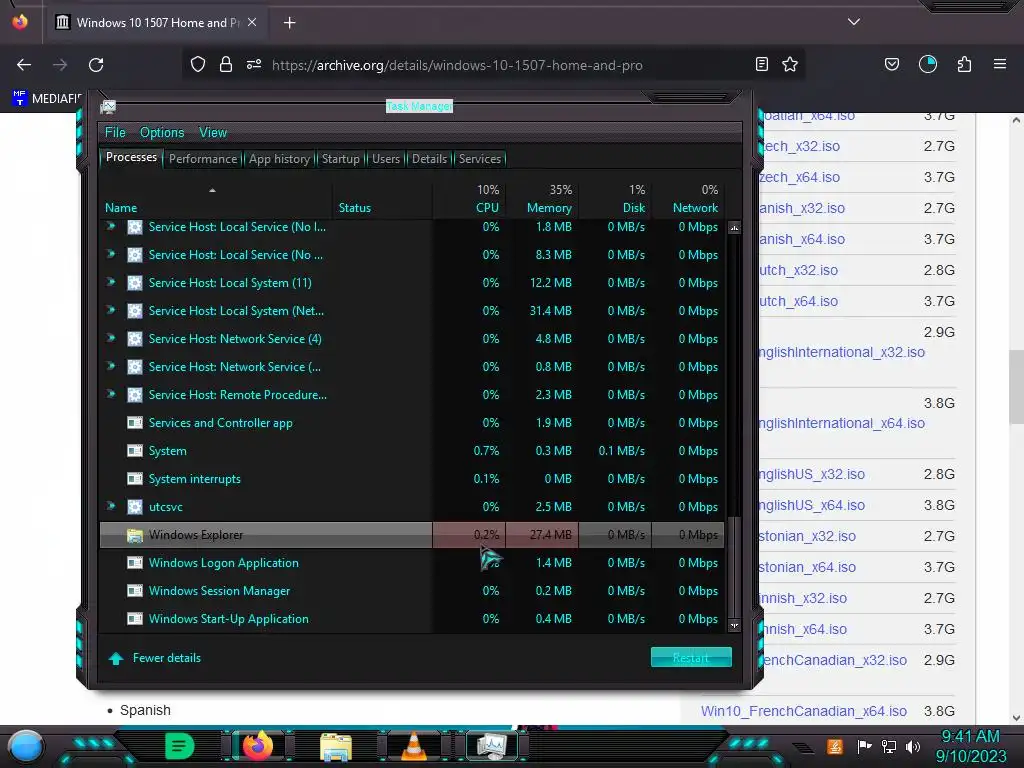This screenshot has width=1024, height=768.
Task: Sort processes by Disk column
Action: [615, 199]
